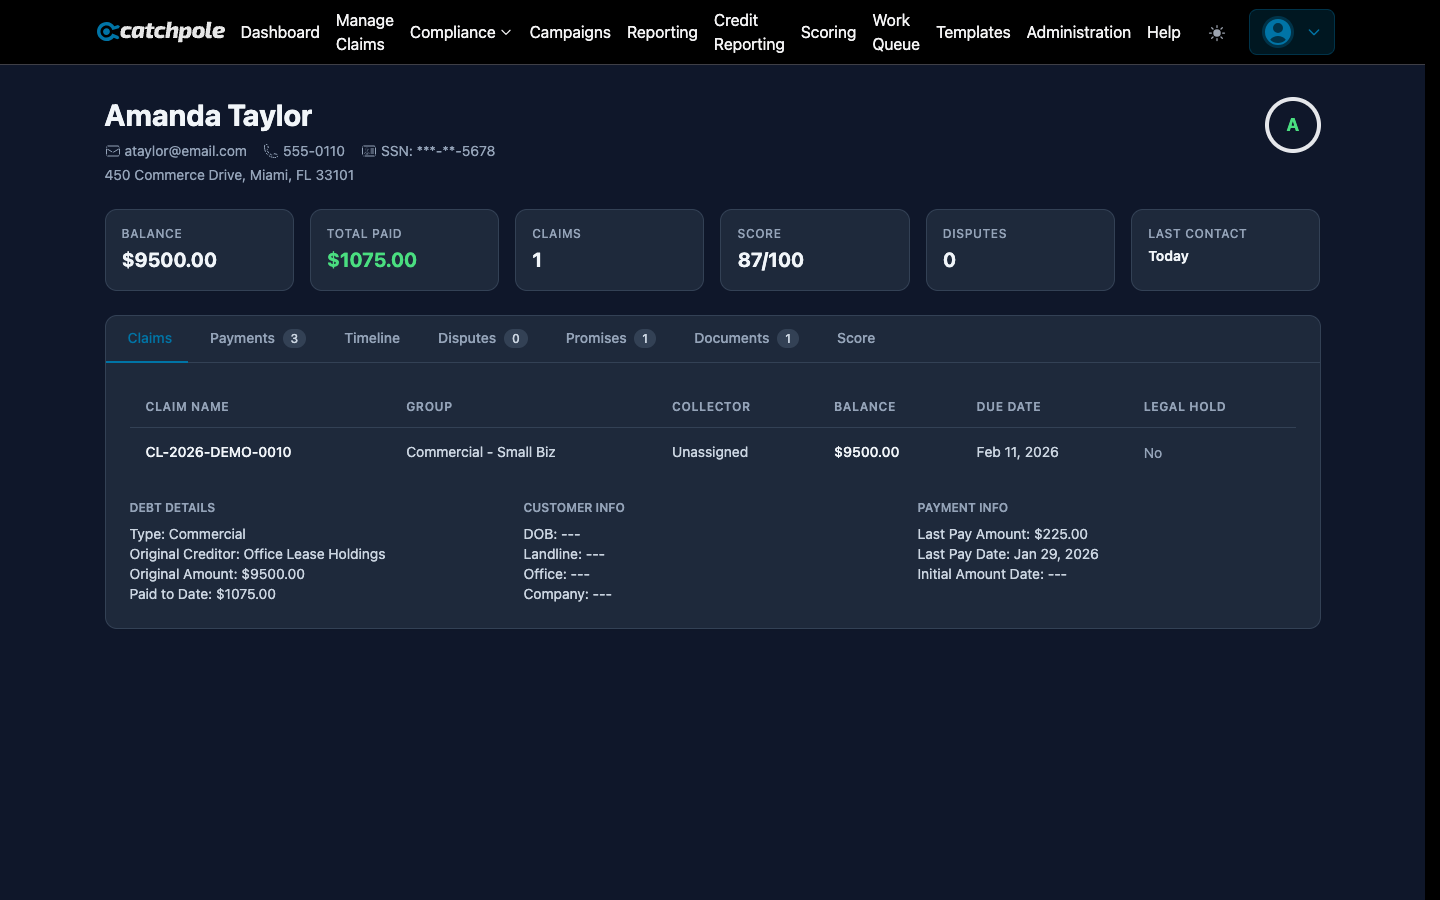
Task: Go to the Dashboard page
Action: [280, 32]
